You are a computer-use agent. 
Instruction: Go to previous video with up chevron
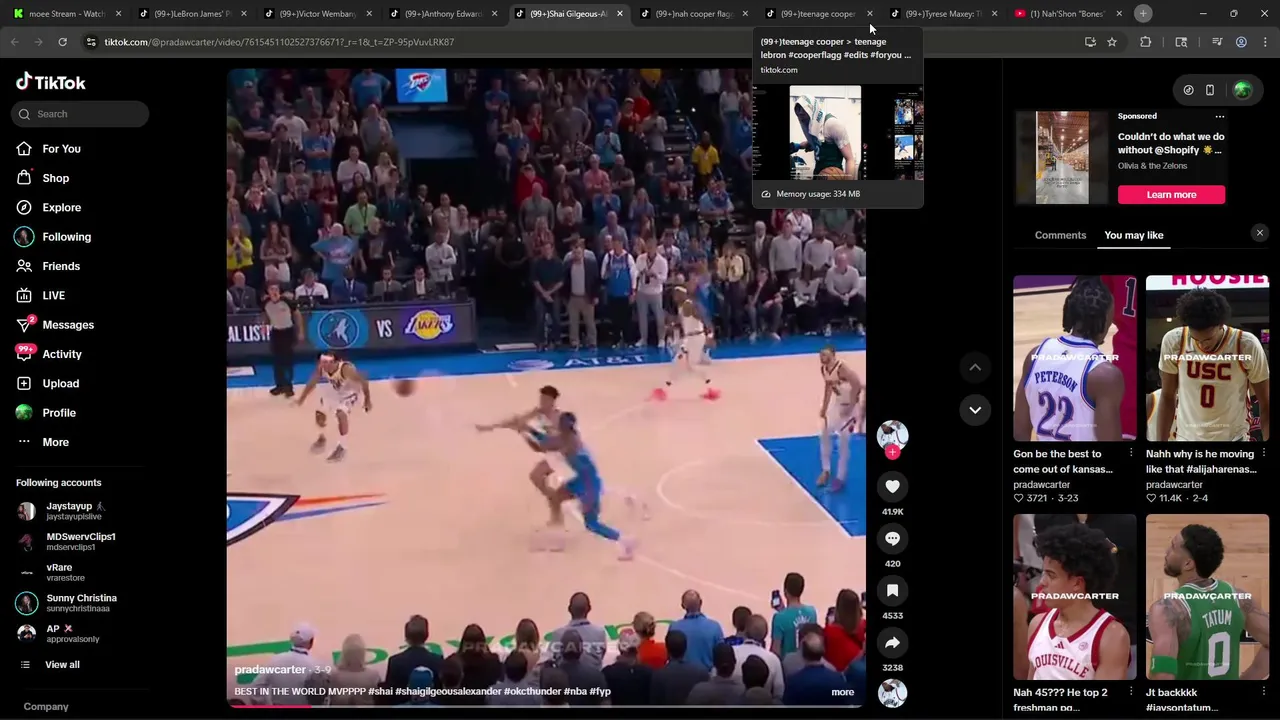(975, 367)
